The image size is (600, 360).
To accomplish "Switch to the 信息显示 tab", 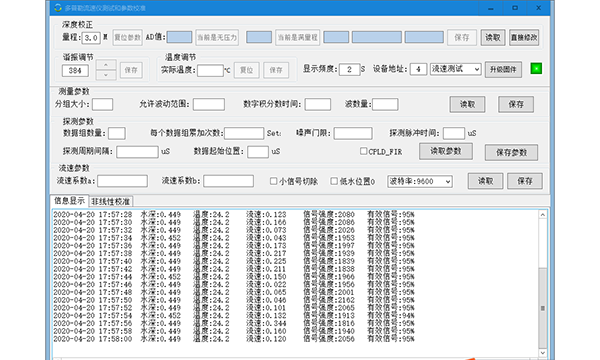I will (x=69, y=200).
